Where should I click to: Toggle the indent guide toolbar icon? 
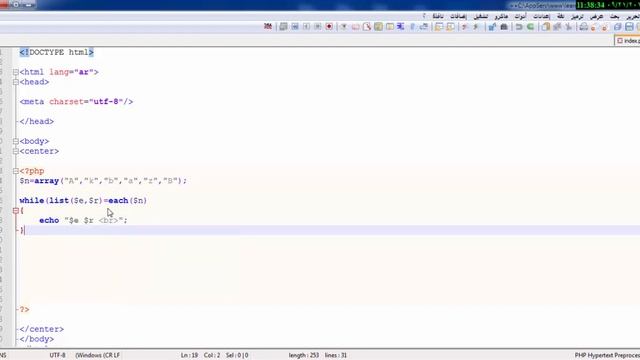[x=400, y=27]
